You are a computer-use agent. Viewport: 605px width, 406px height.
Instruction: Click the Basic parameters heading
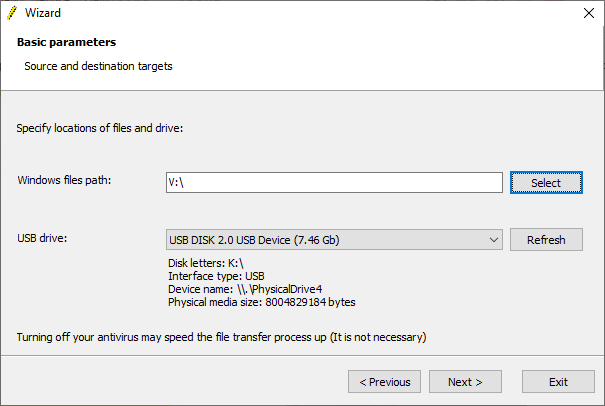tap(66, 43)
